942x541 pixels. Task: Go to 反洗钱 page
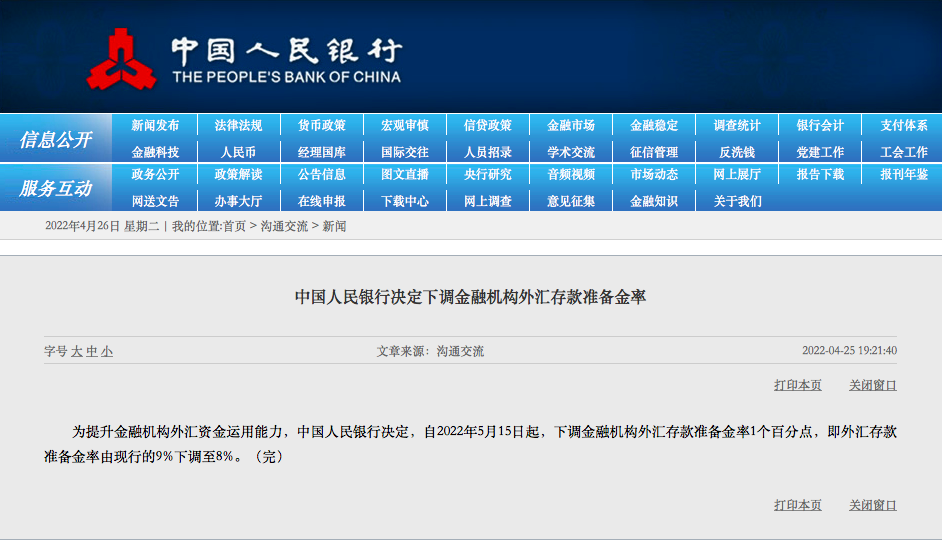[737, 153]
